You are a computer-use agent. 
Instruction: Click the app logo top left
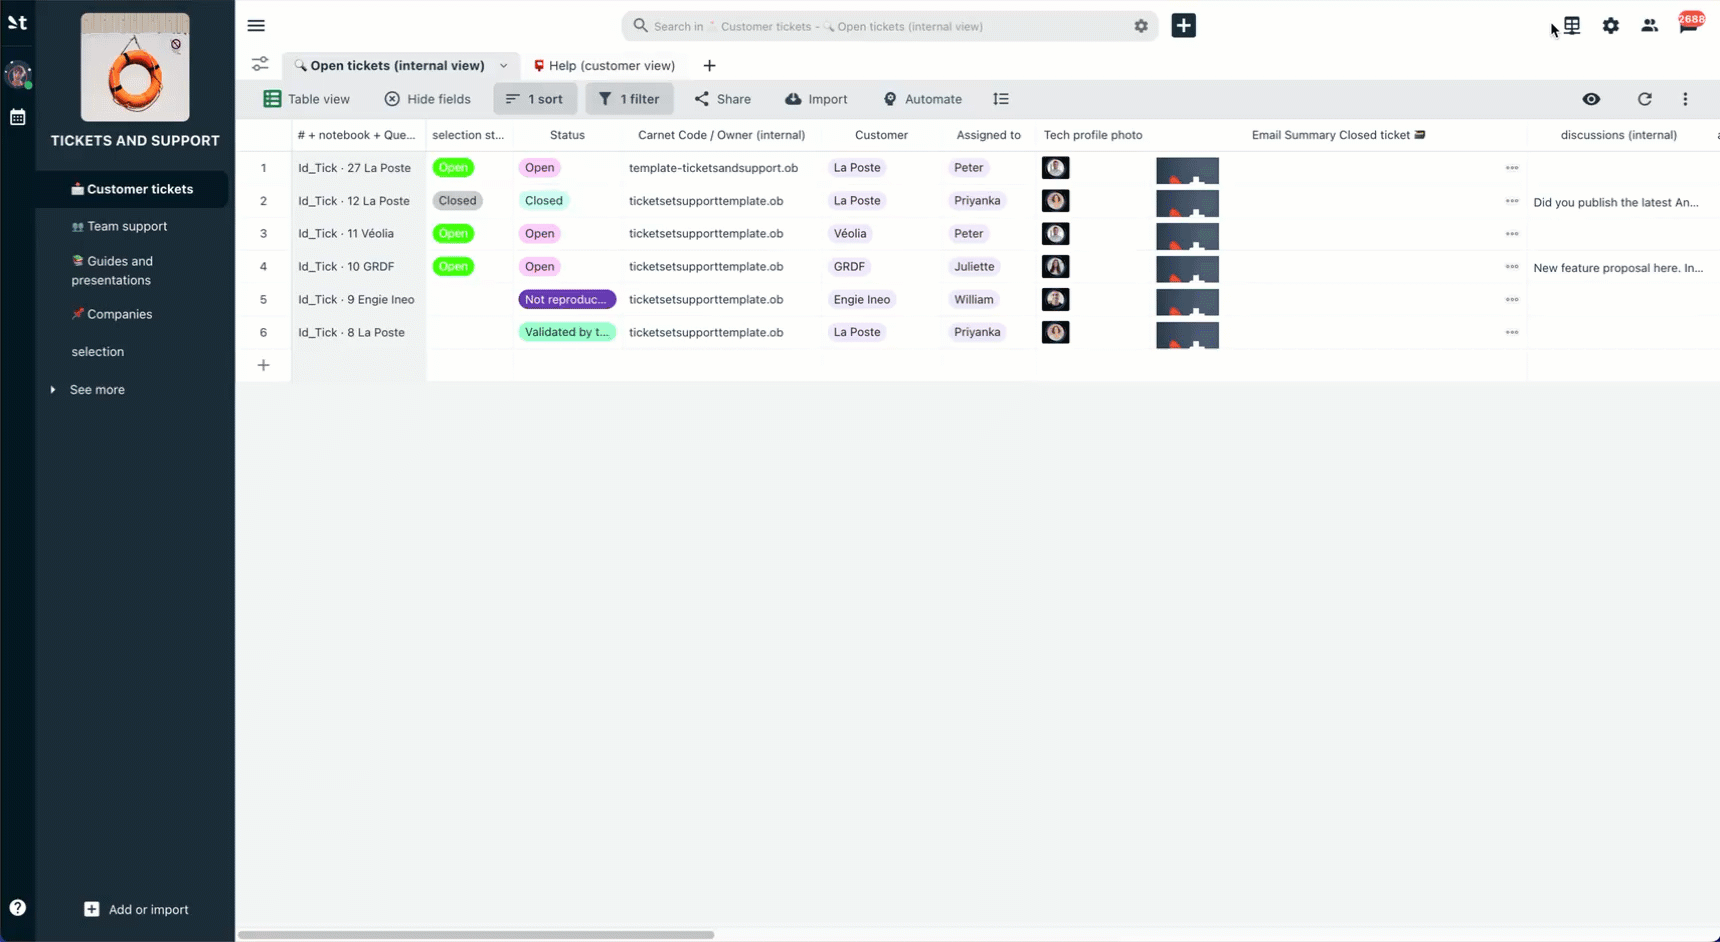18,22
